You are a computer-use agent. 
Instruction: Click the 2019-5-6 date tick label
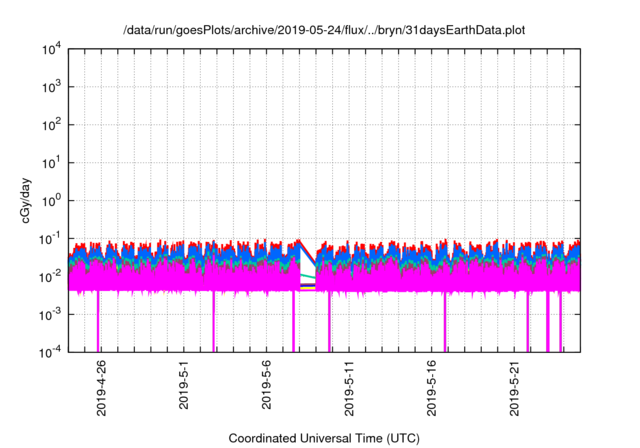pyautogui.click(x=266, y=384)
